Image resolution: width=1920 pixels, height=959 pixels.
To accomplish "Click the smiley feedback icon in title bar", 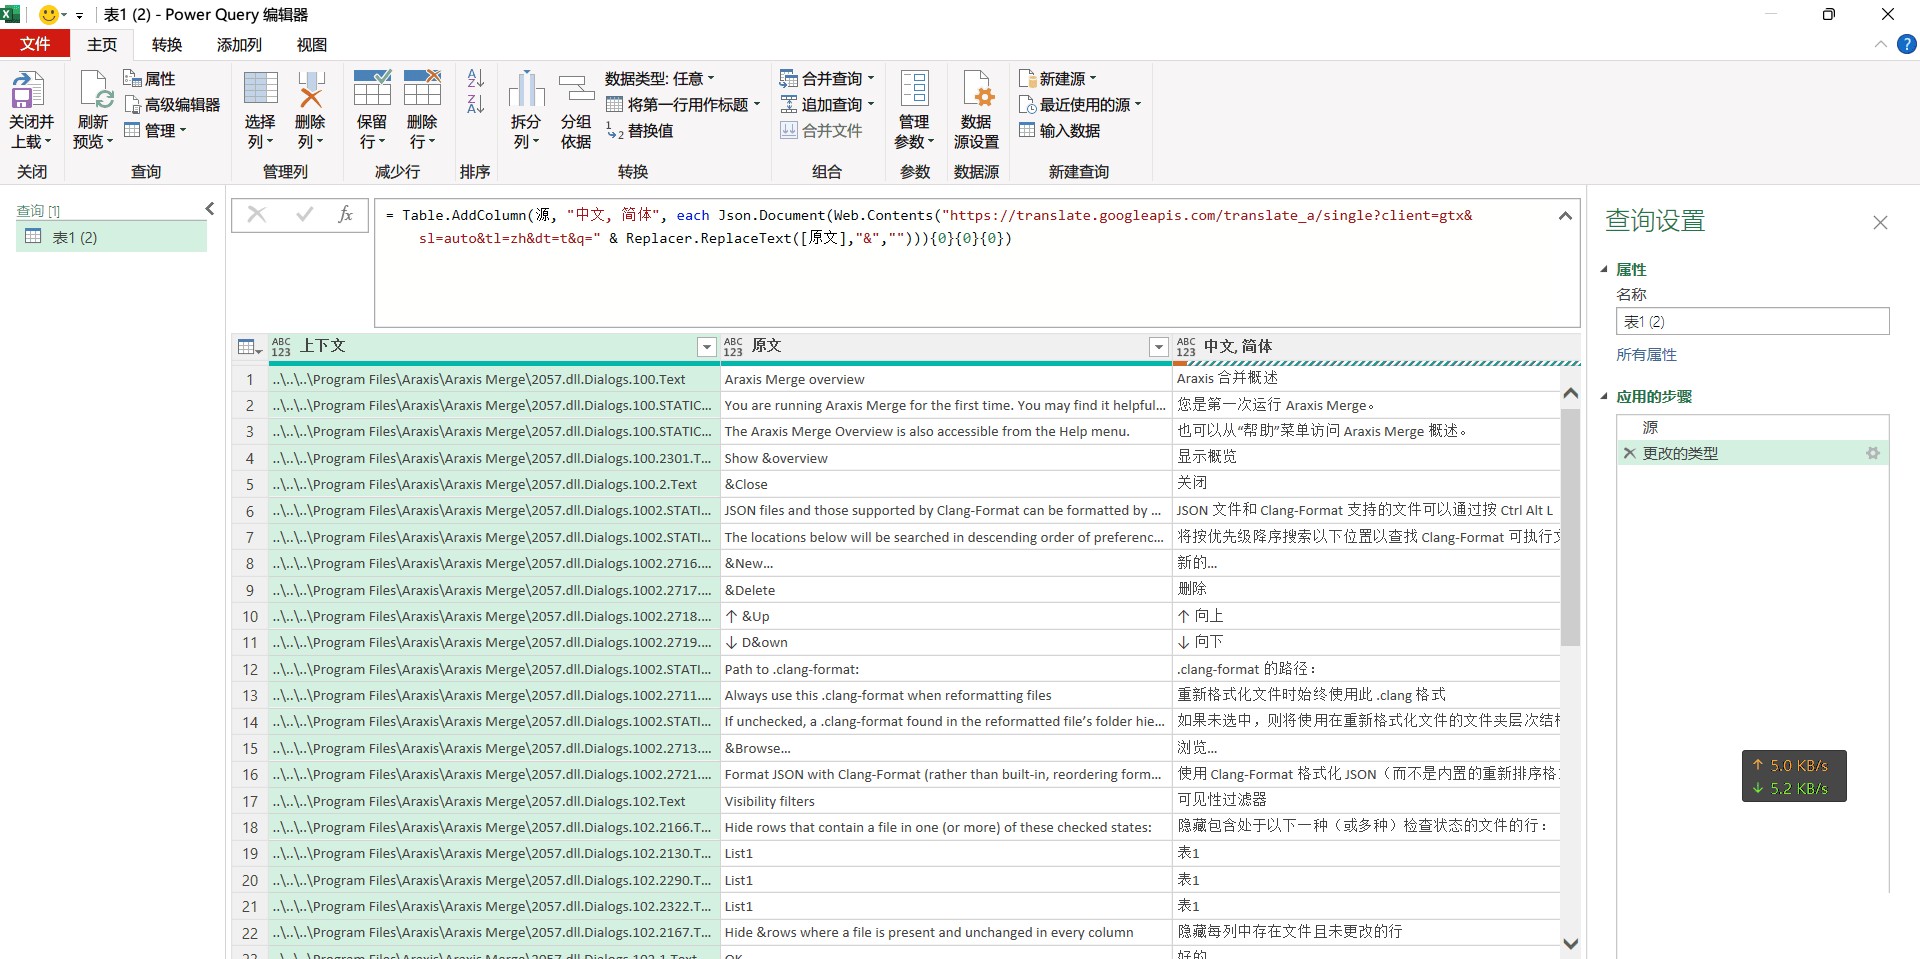I will point(48,14).
